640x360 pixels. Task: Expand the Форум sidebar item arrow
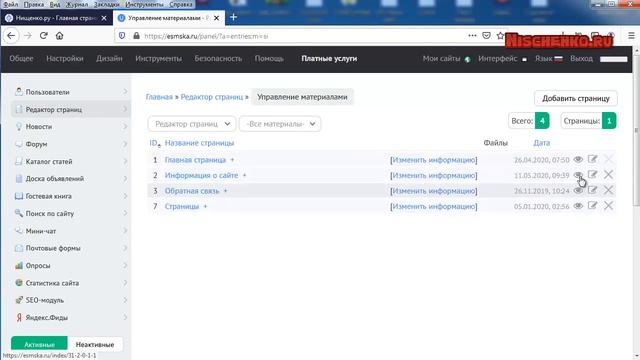click(x=125, y=144)
